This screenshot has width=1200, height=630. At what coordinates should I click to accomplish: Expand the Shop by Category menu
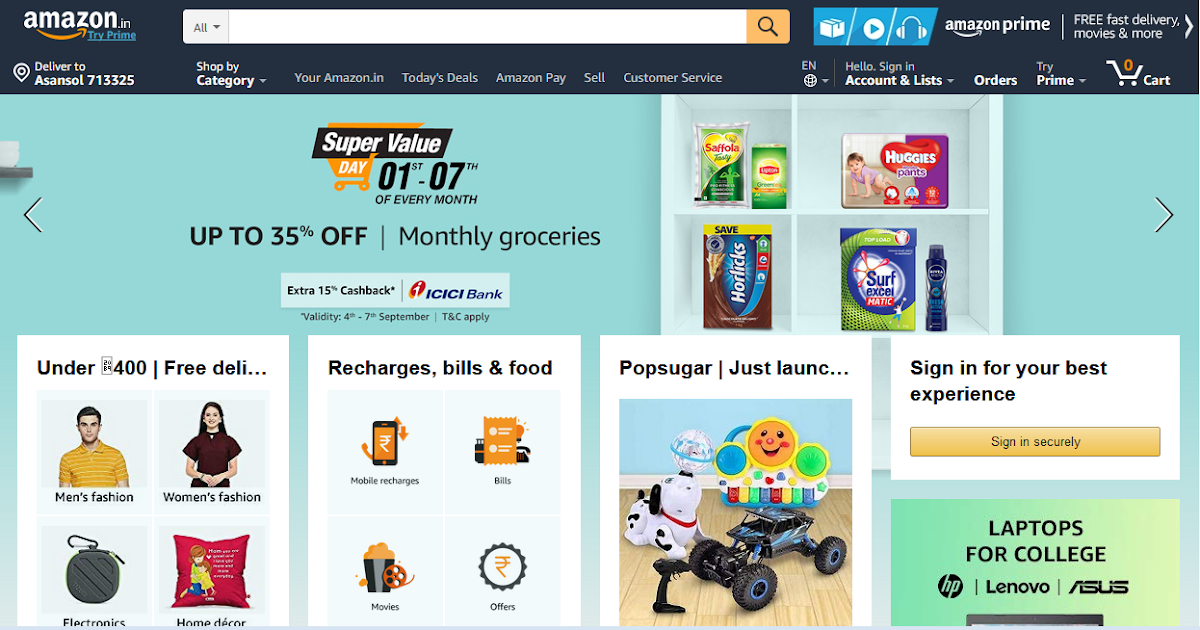pos(231,74)
